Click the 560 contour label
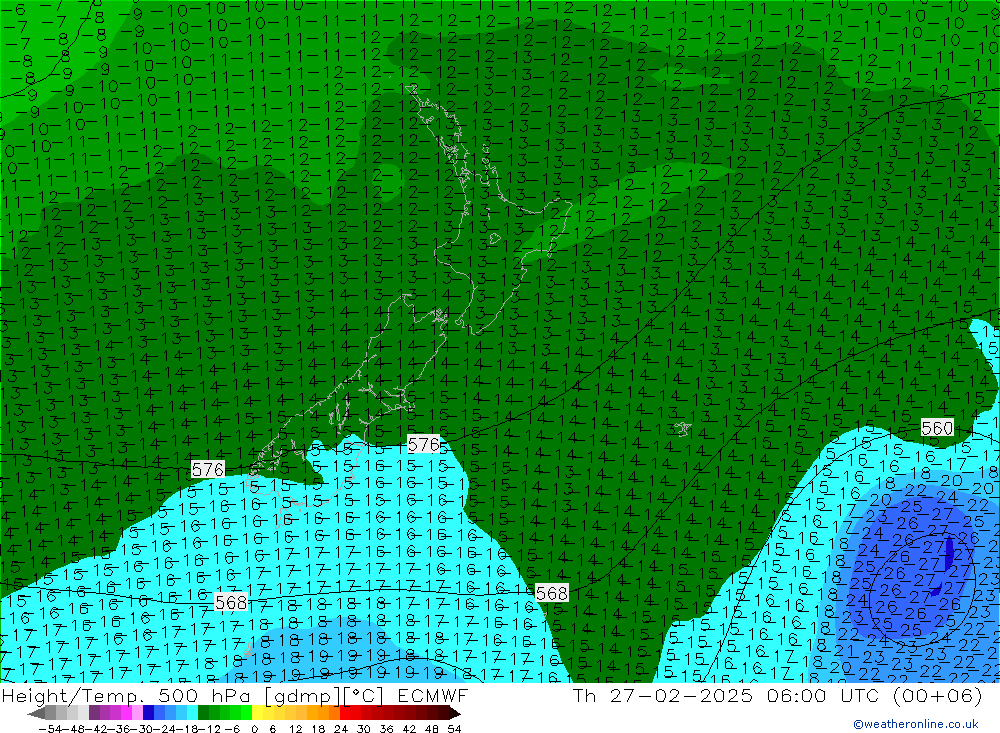The image size is (1000, 733). tap(937, 428)
